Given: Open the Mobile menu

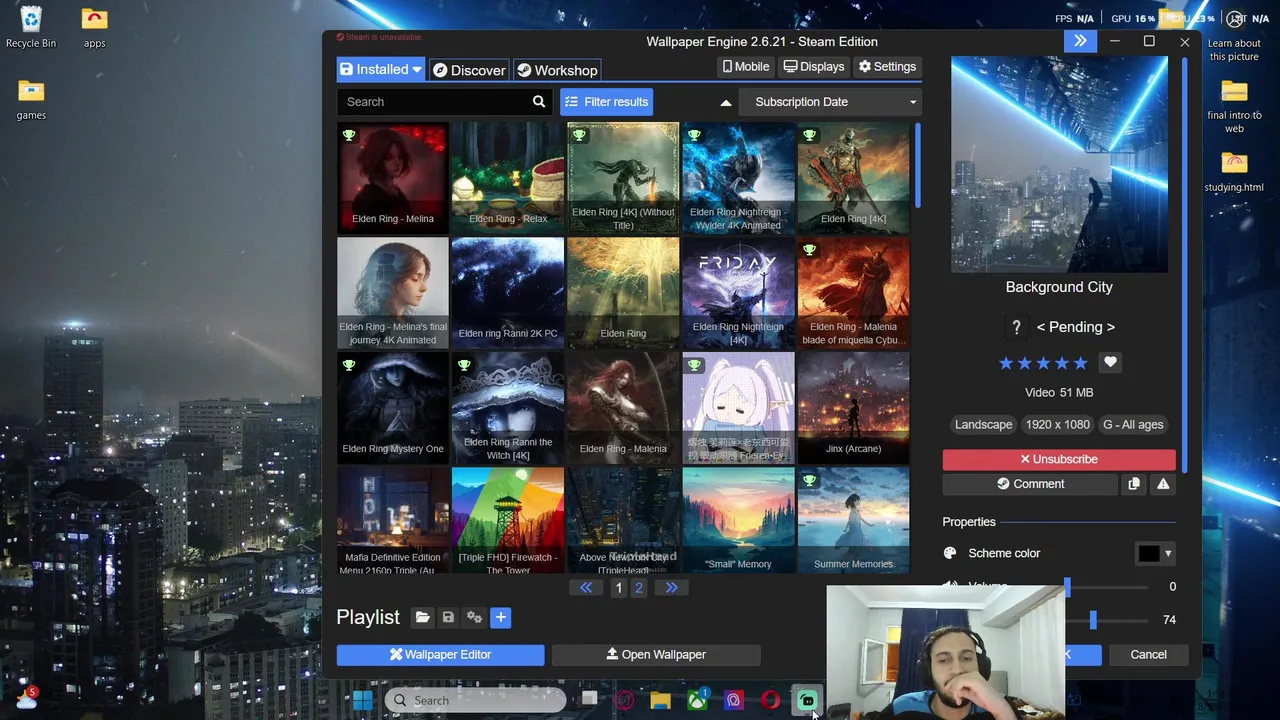Looking at the screenshot, I should click(746, 66).
